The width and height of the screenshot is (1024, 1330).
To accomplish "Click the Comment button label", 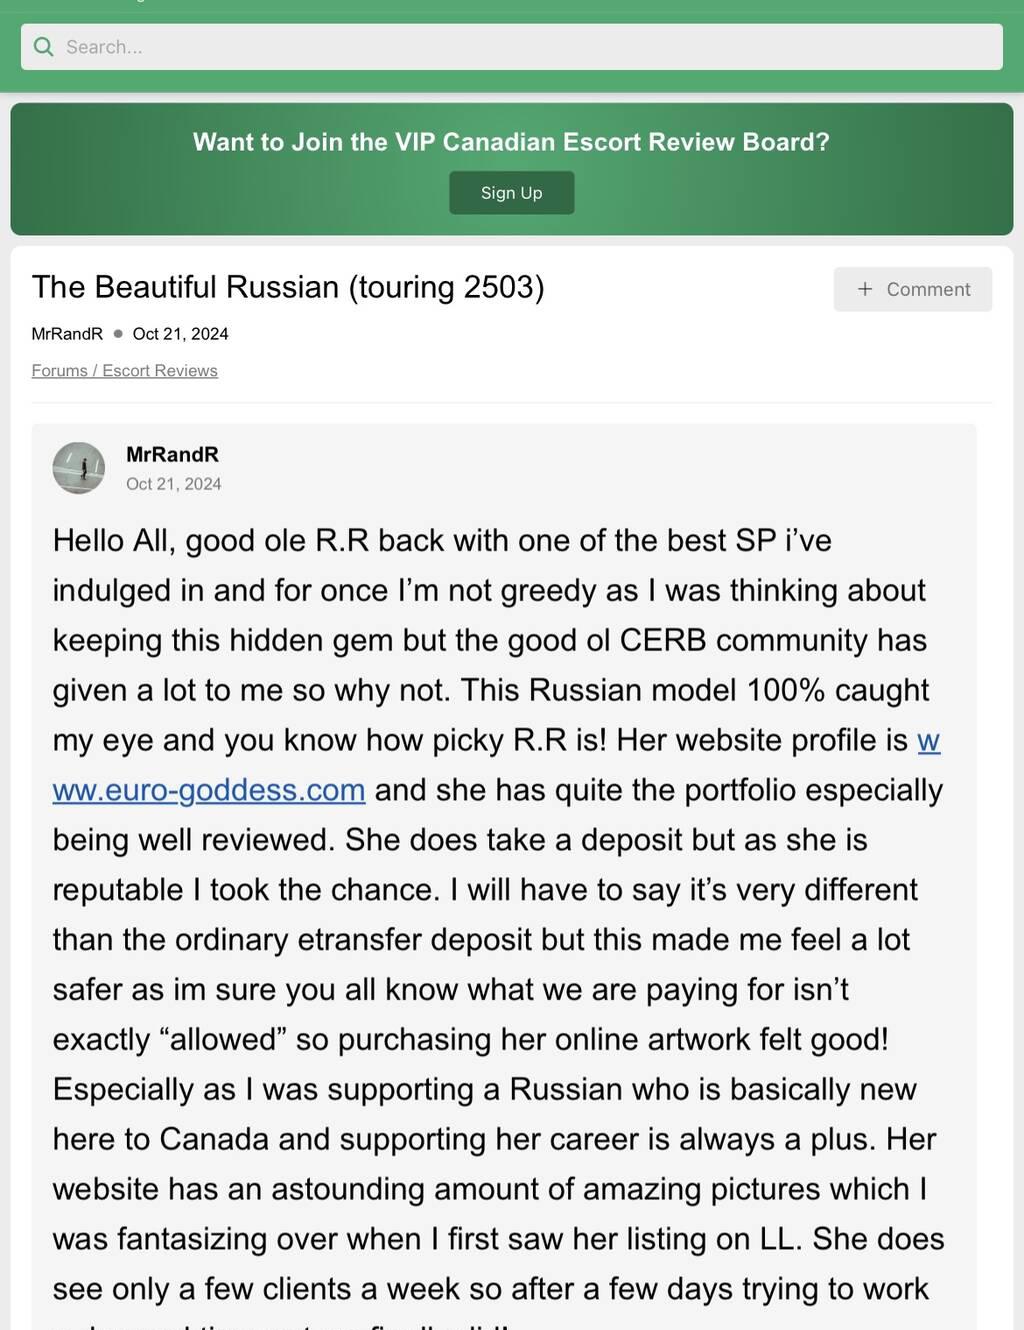I will [928, 289].
